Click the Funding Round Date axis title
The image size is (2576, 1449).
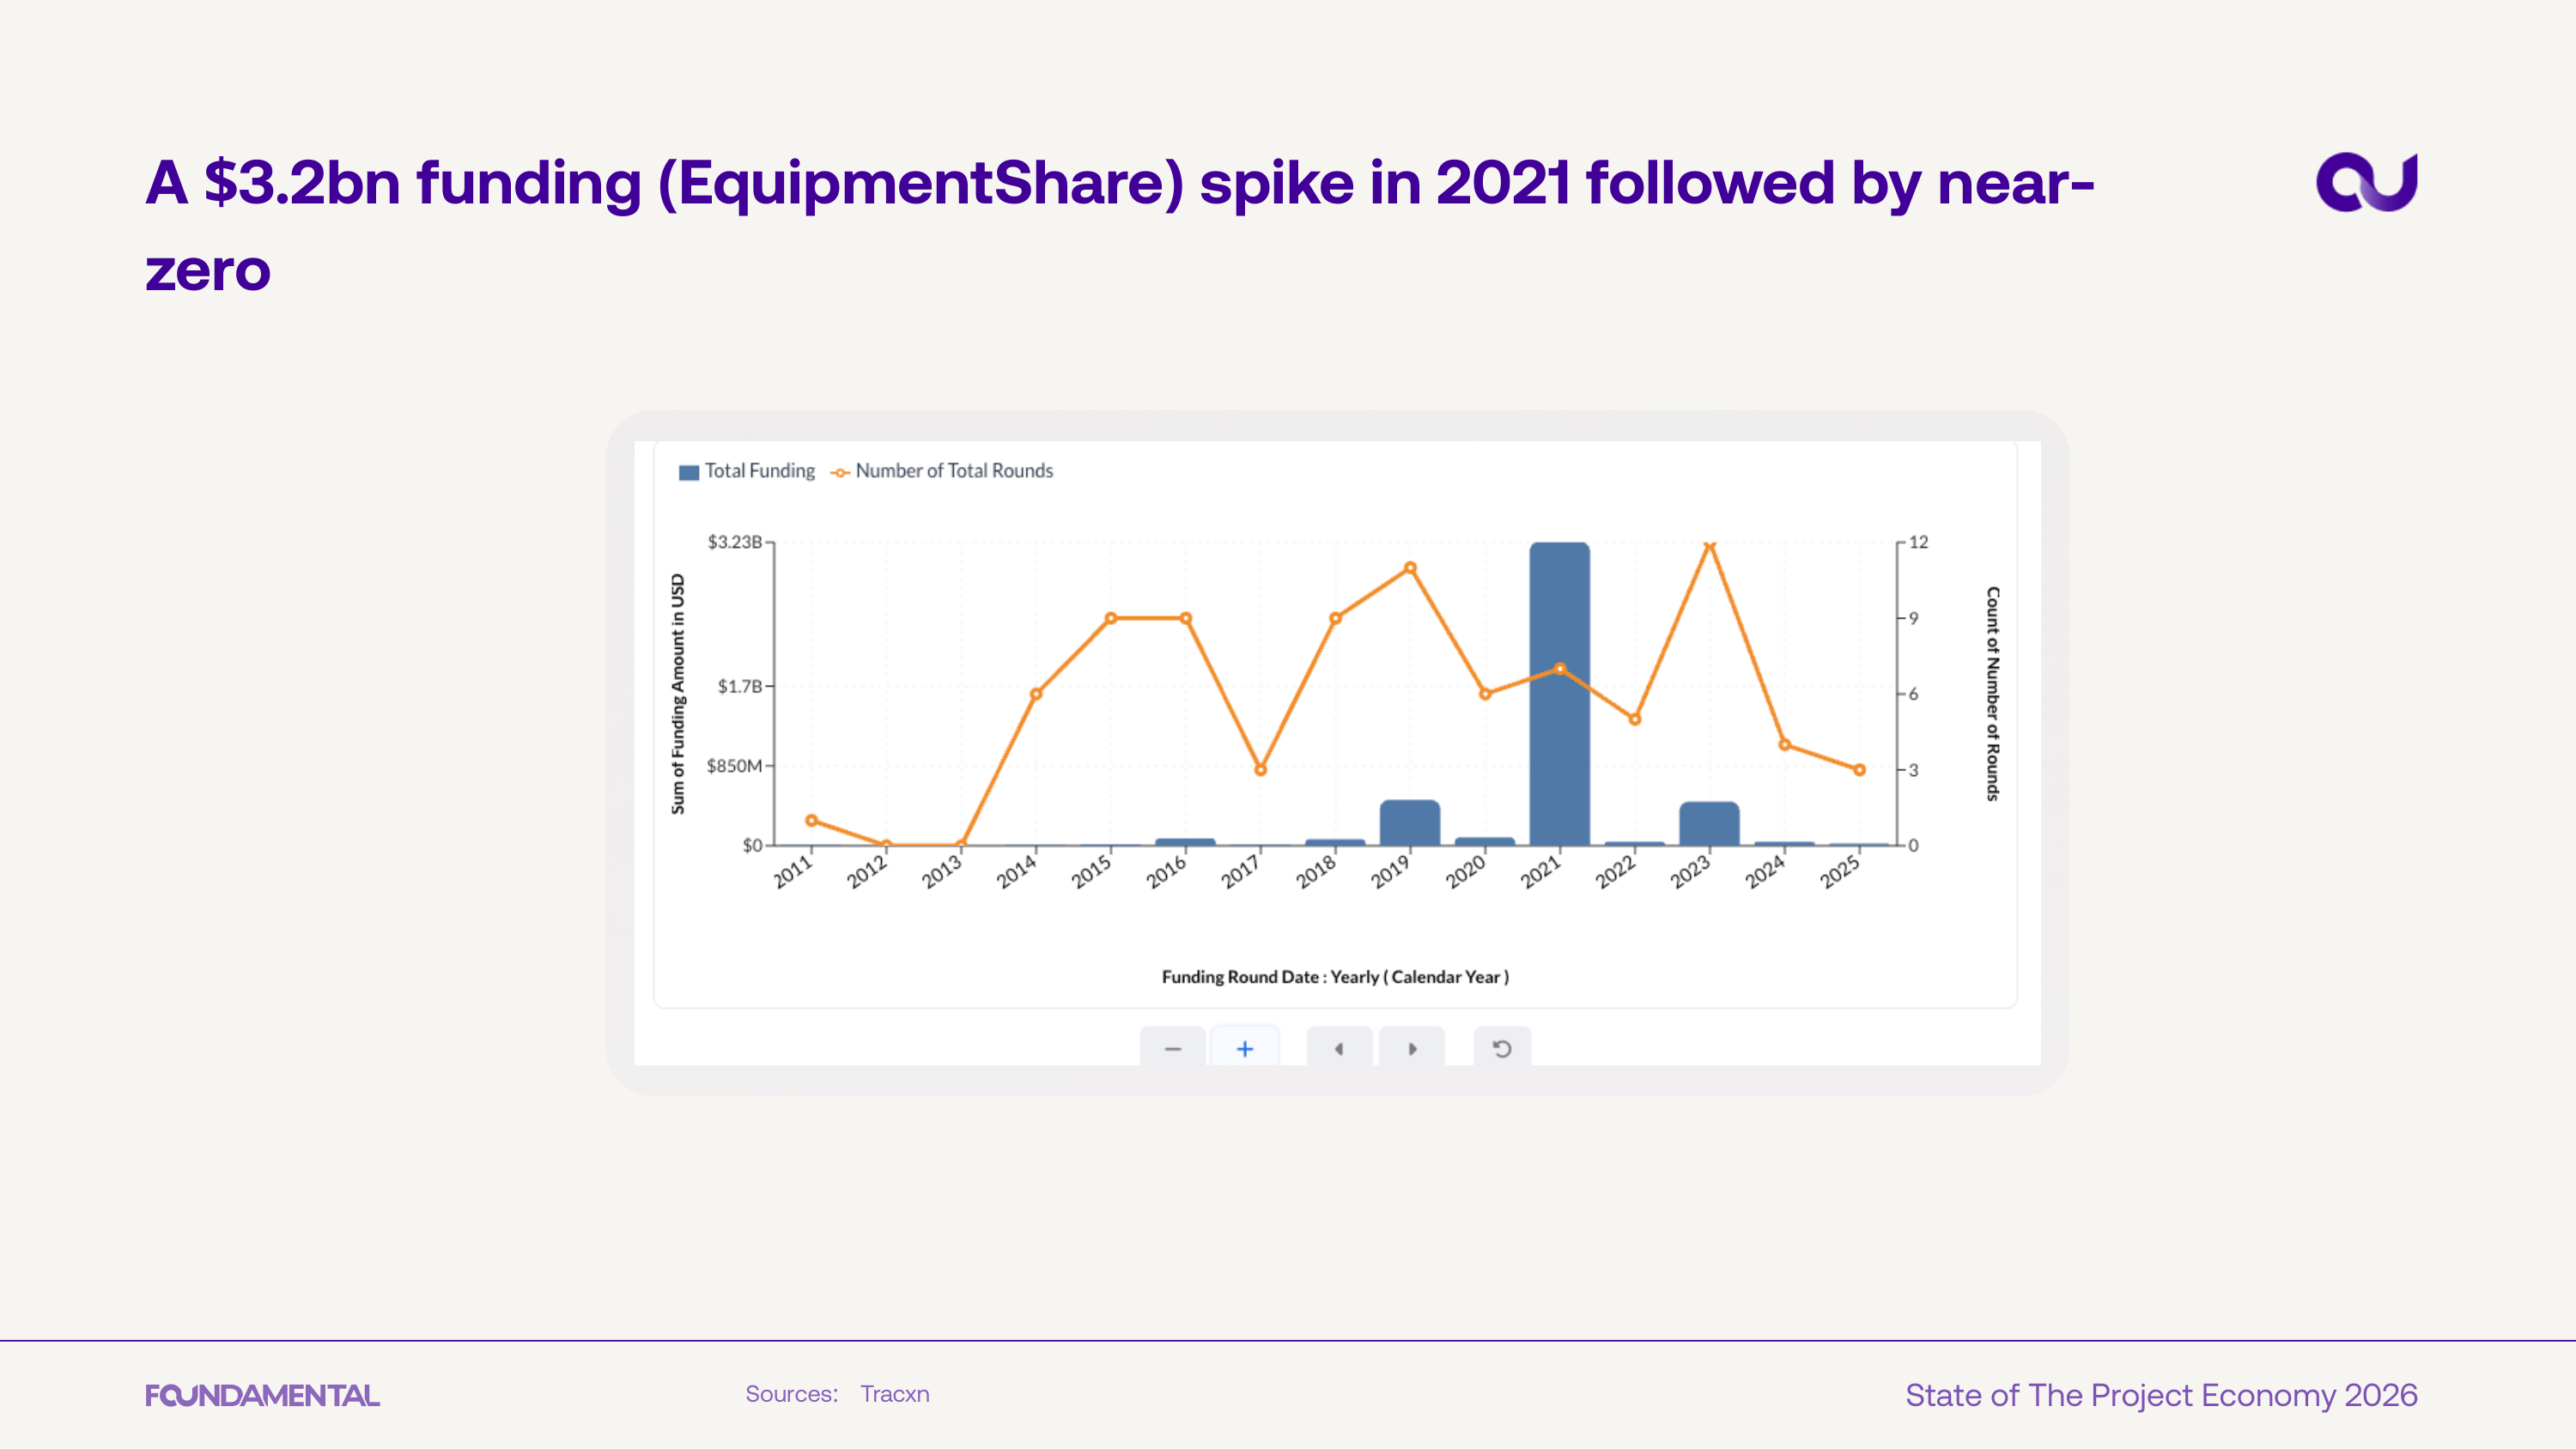click(1335, 977)
